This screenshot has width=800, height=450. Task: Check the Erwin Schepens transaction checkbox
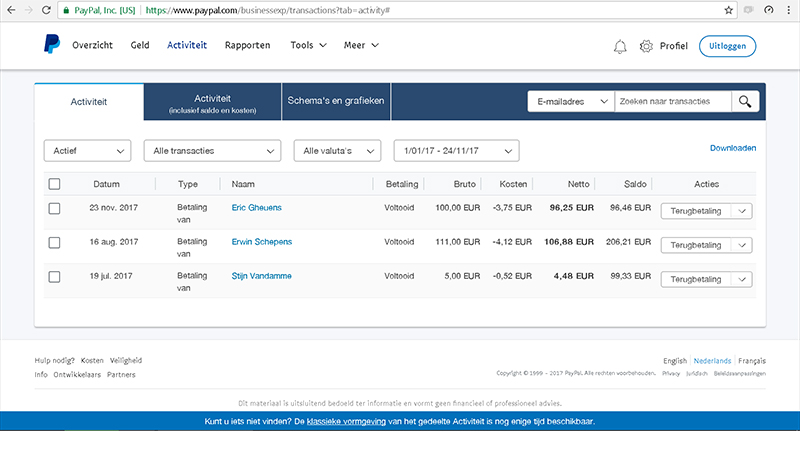click(x=54, y=243)
